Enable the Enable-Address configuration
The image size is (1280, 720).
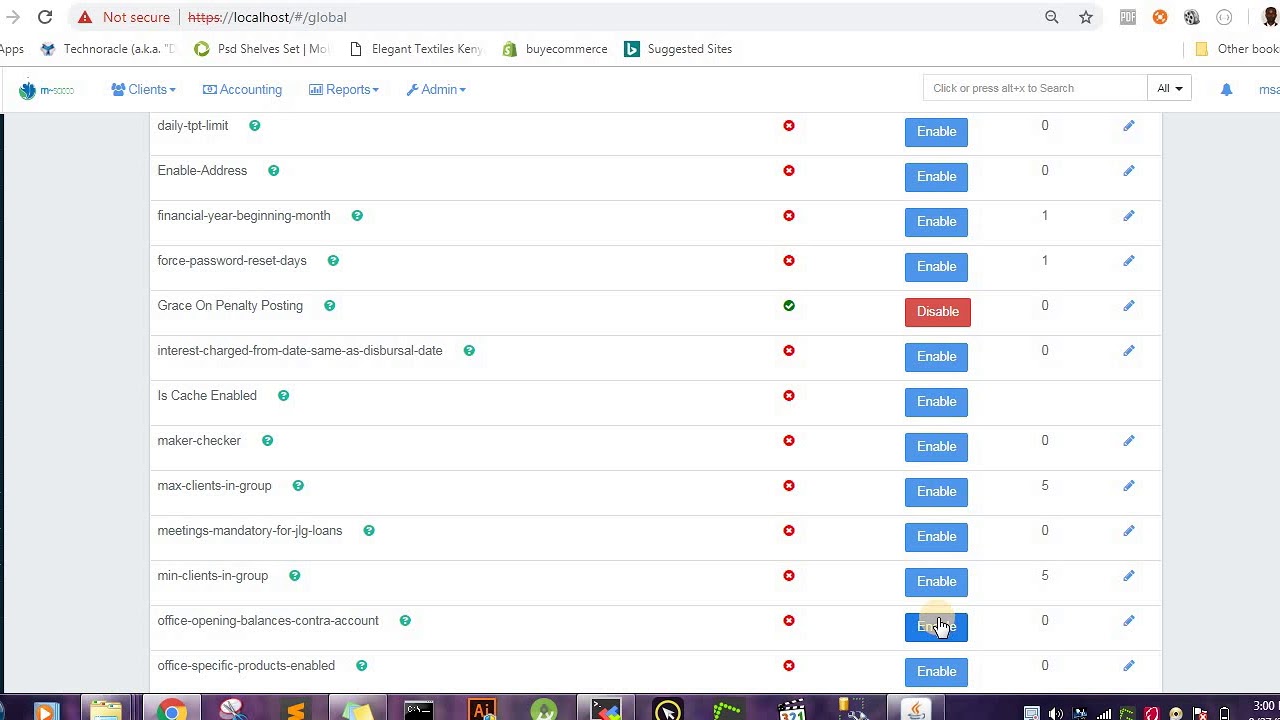pyautogui.click(x=936, y=177)
